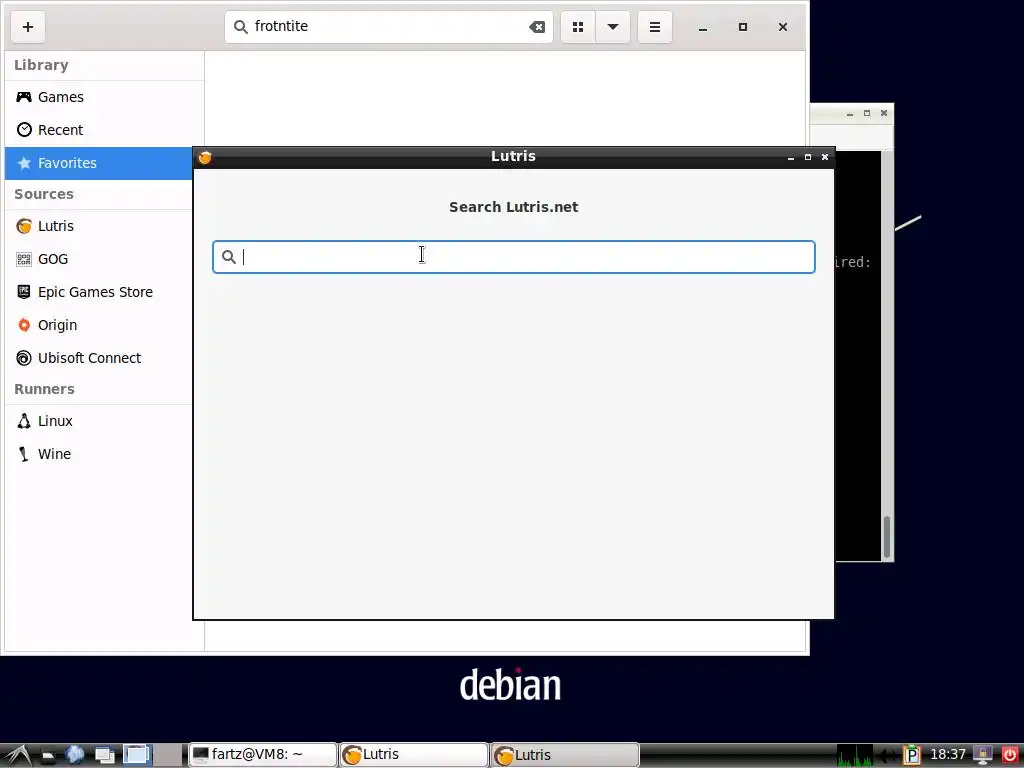Click the virtual desktop pager icon

[x=137, y=755]
